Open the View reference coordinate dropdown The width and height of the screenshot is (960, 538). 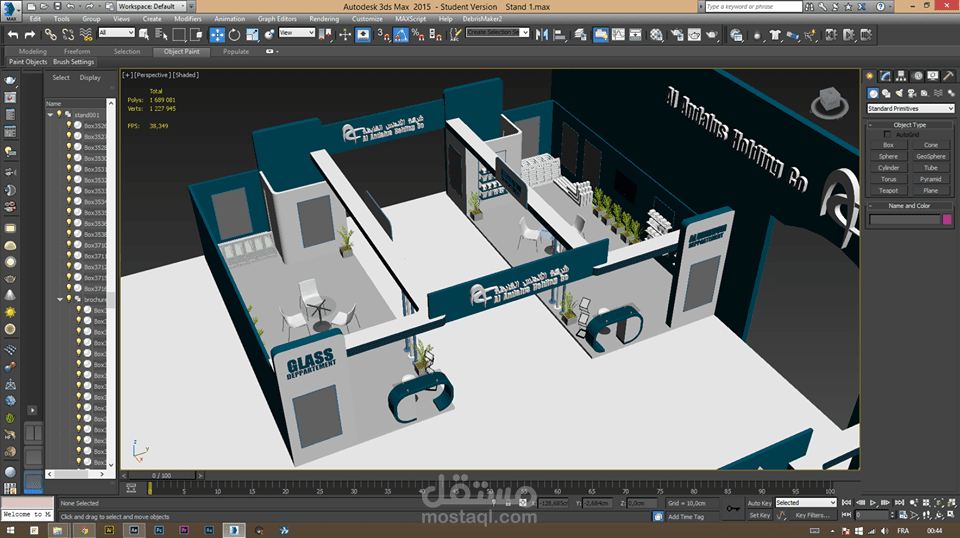tap(296, 32)
